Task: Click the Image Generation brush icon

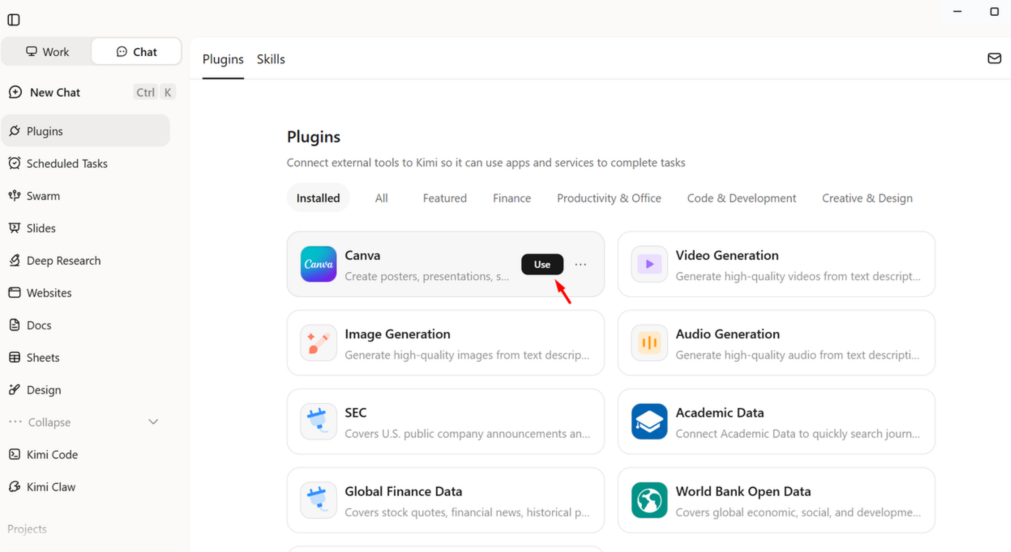Action: click(319, 343)
